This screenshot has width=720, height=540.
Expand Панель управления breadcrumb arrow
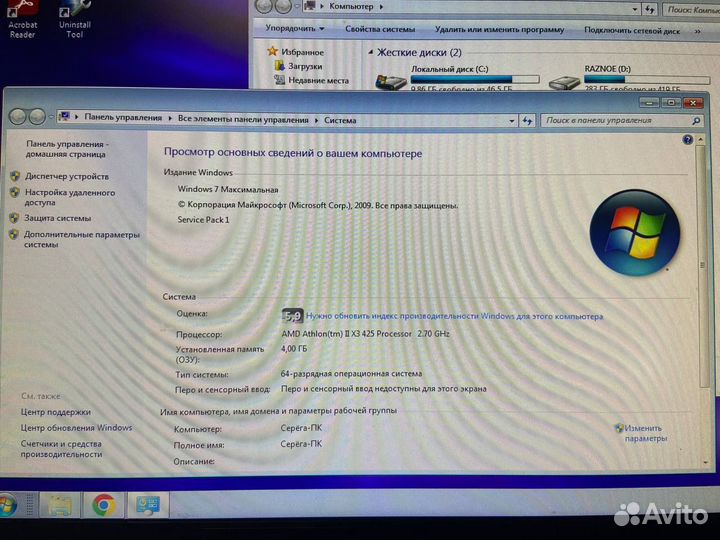pyautogui.click(x=170, y=118)
